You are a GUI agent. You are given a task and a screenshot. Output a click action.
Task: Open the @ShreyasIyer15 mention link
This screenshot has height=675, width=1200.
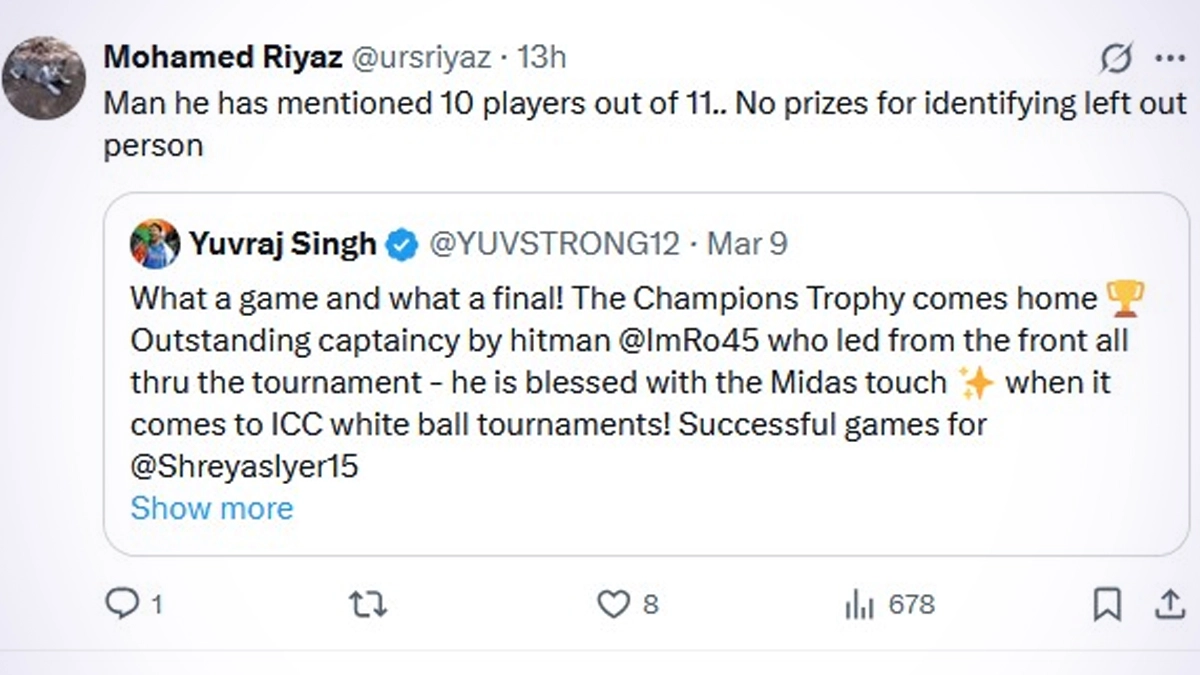pyautogui.click(x=244, y=466)
